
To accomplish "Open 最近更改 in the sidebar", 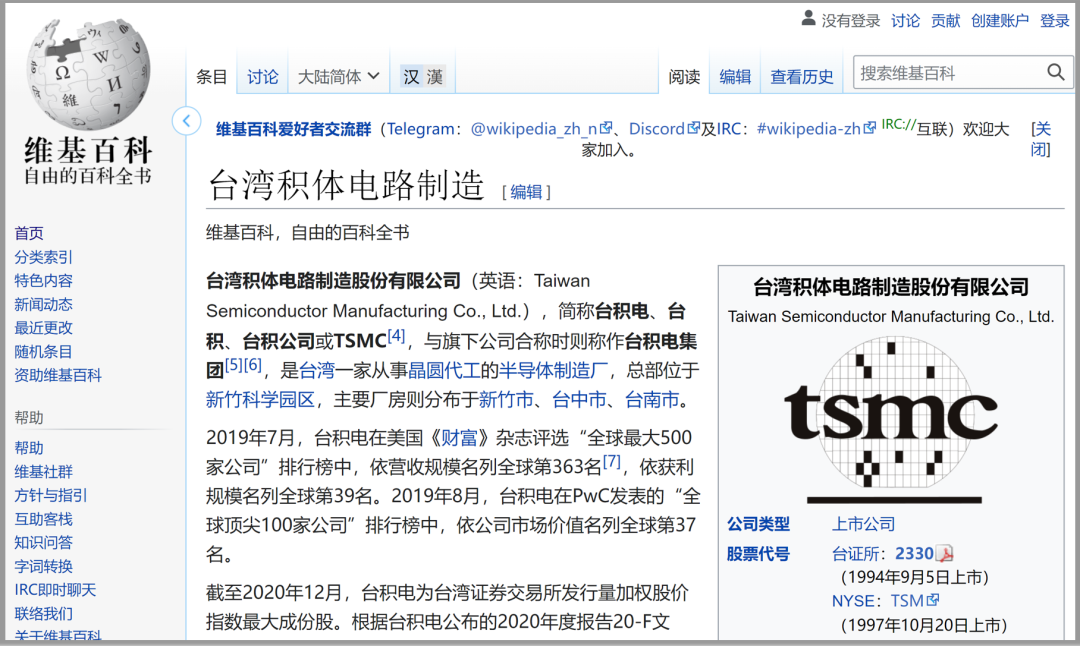I will [x=43, y=328].
